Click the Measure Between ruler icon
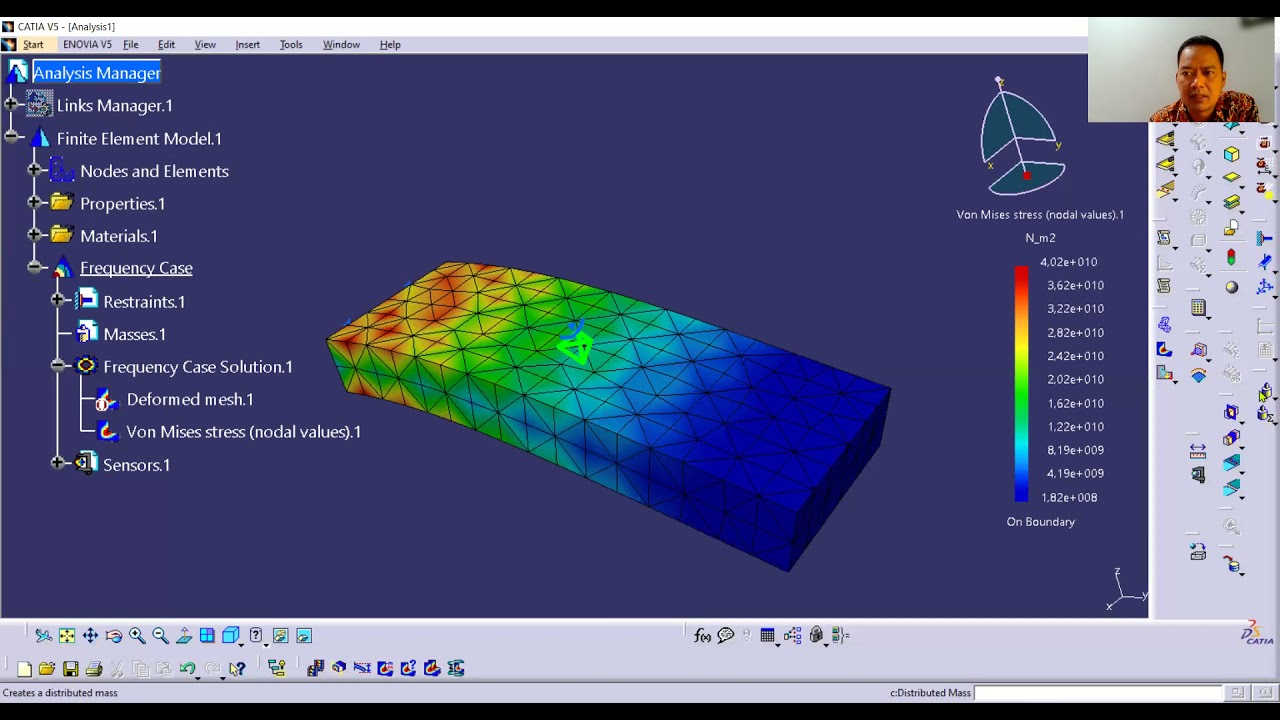Viewport: 1280px width, 720px height. [x=1198, y=452]
